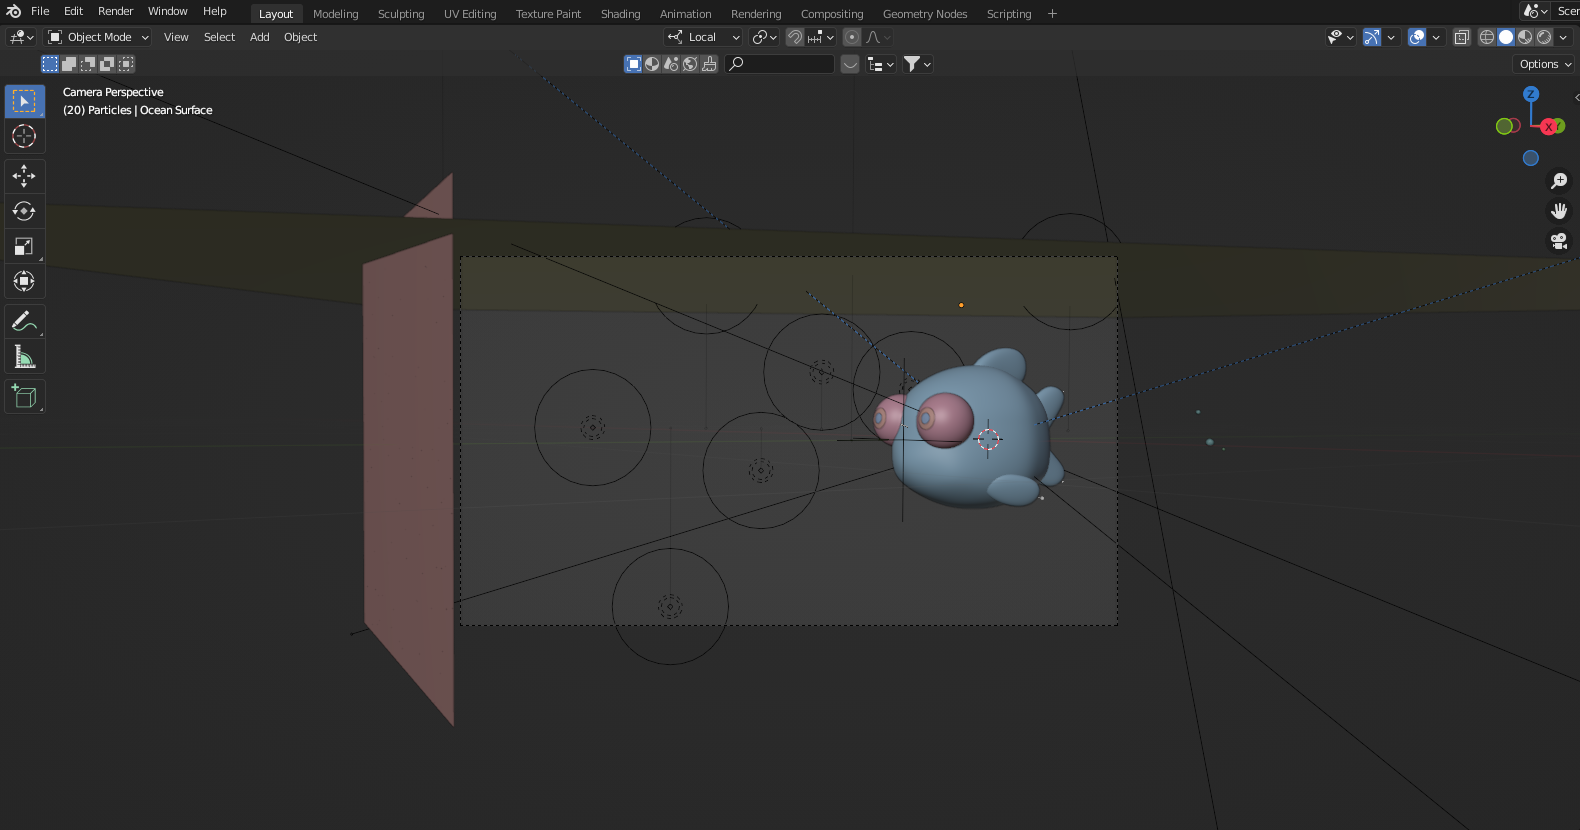Switch to the Modeling workspace tab
Viewport: 1580px width, 830px height.
coord(335,14)
